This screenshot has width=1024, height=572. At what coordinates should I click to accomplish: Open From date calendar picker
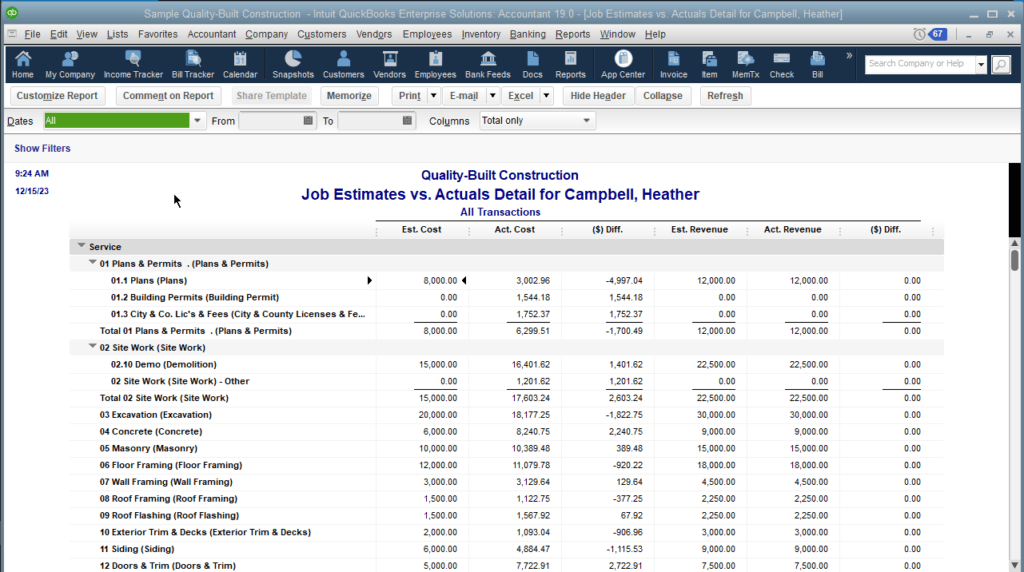308,121
